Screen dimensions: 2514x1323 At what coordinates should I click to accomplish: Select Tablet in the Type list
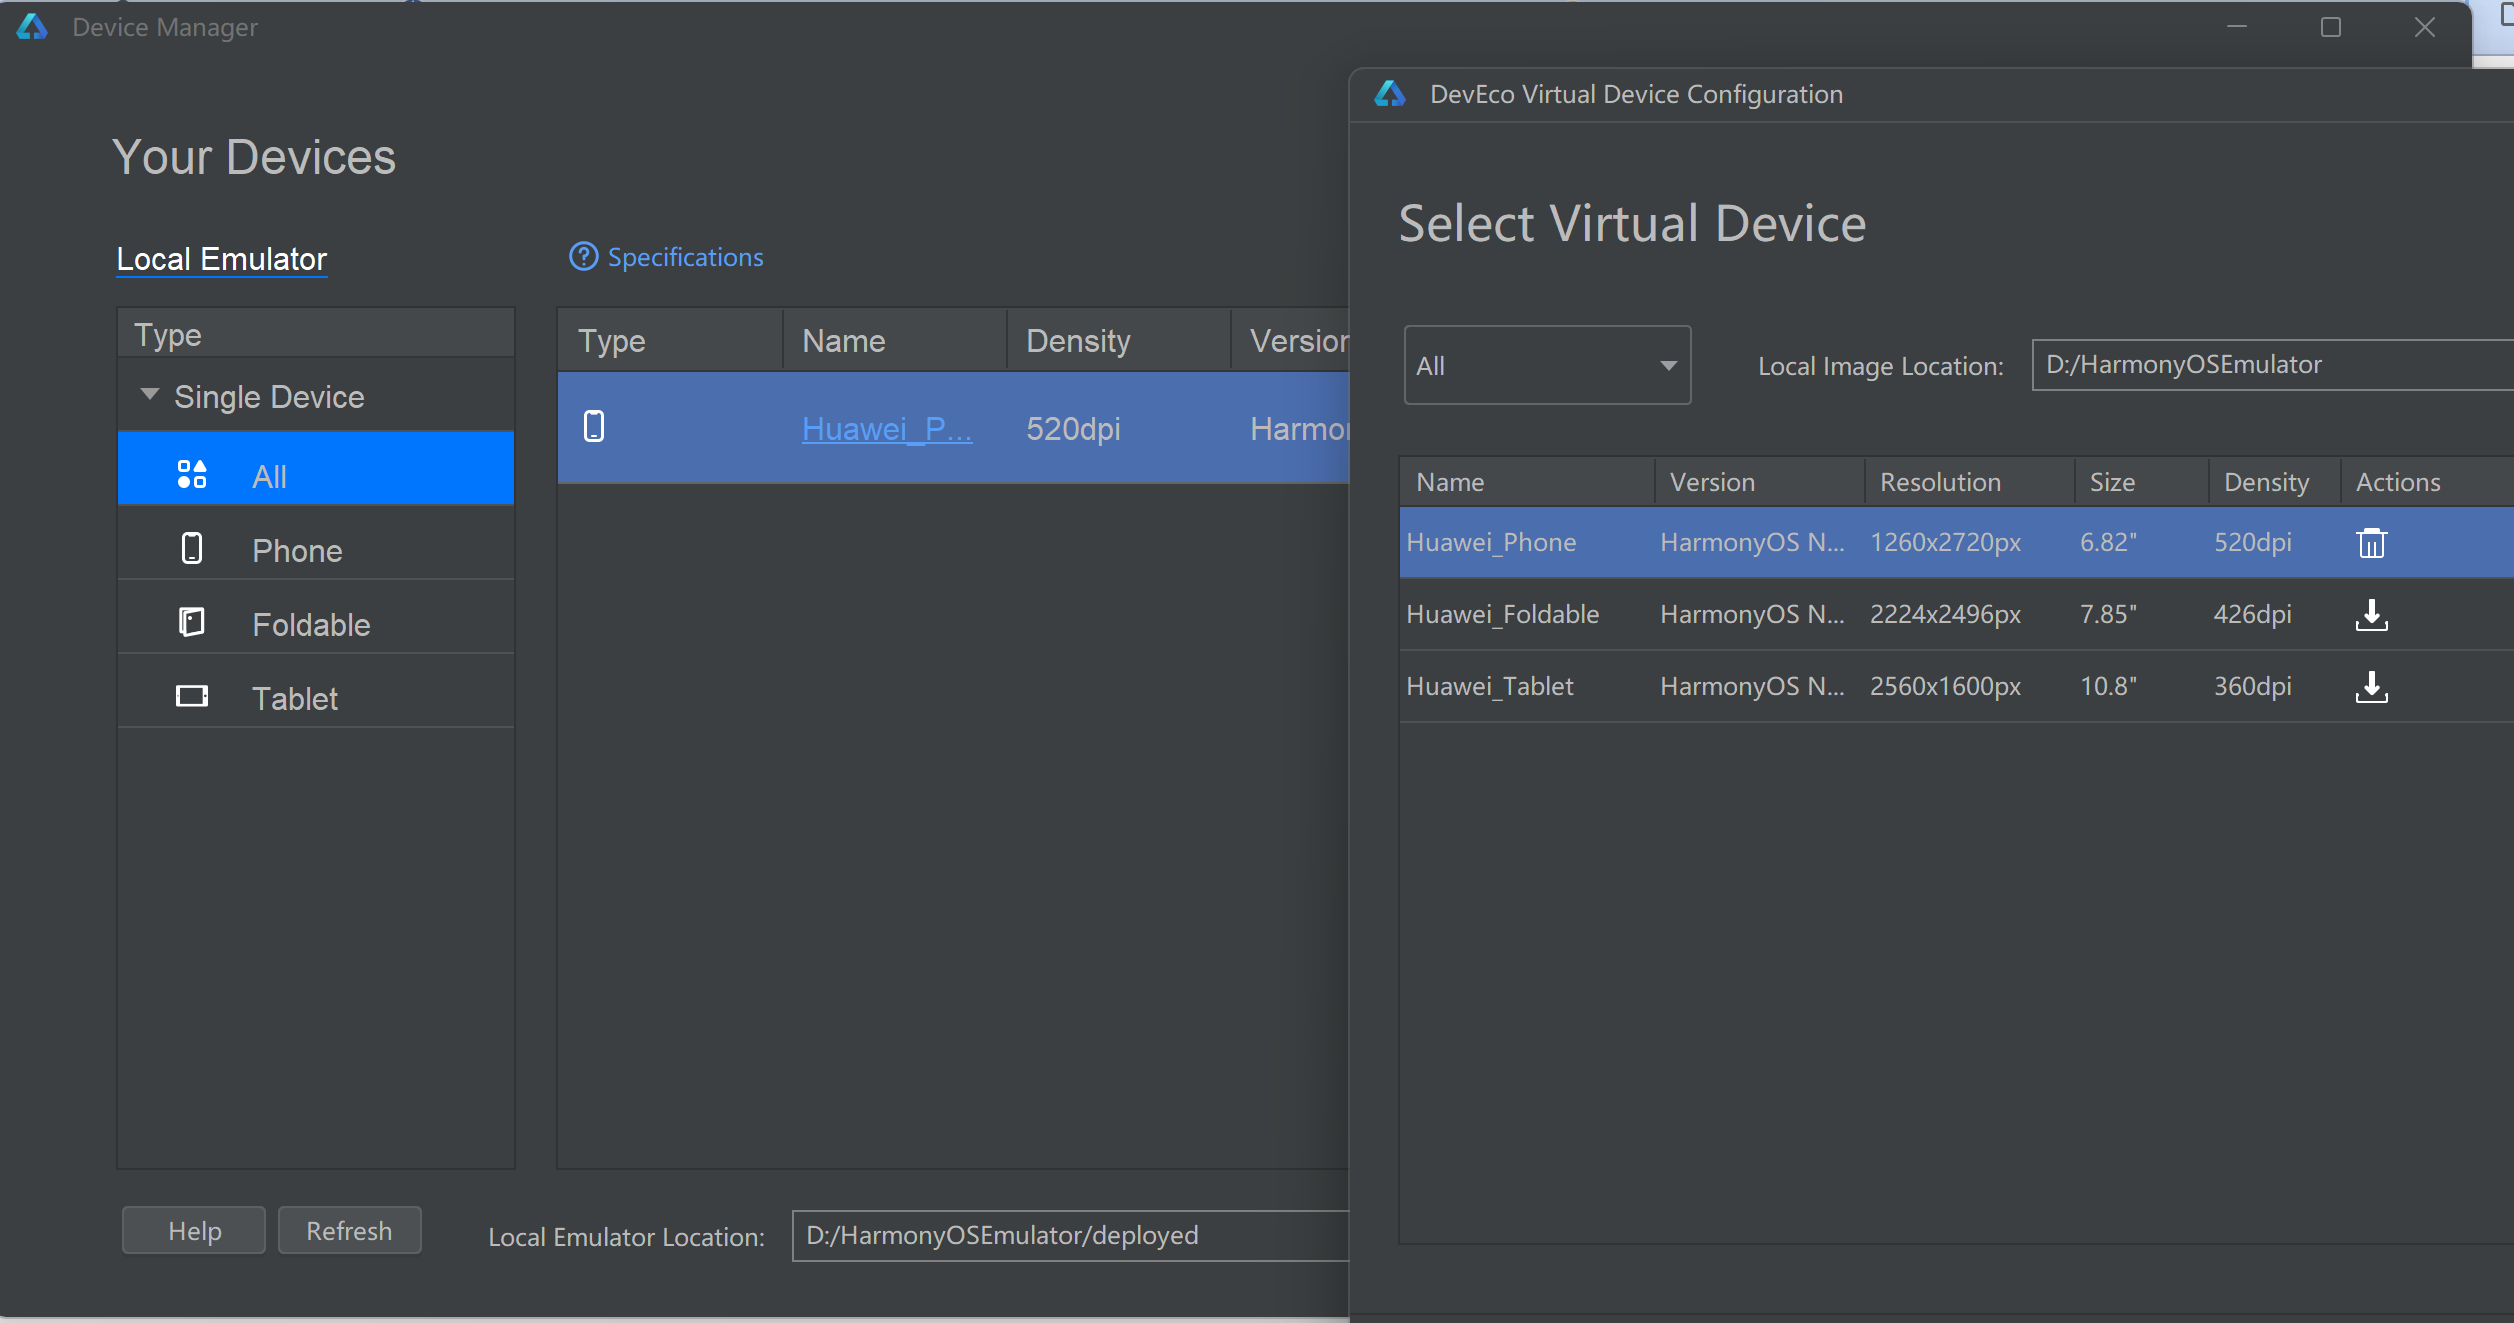tap(316, 691)
